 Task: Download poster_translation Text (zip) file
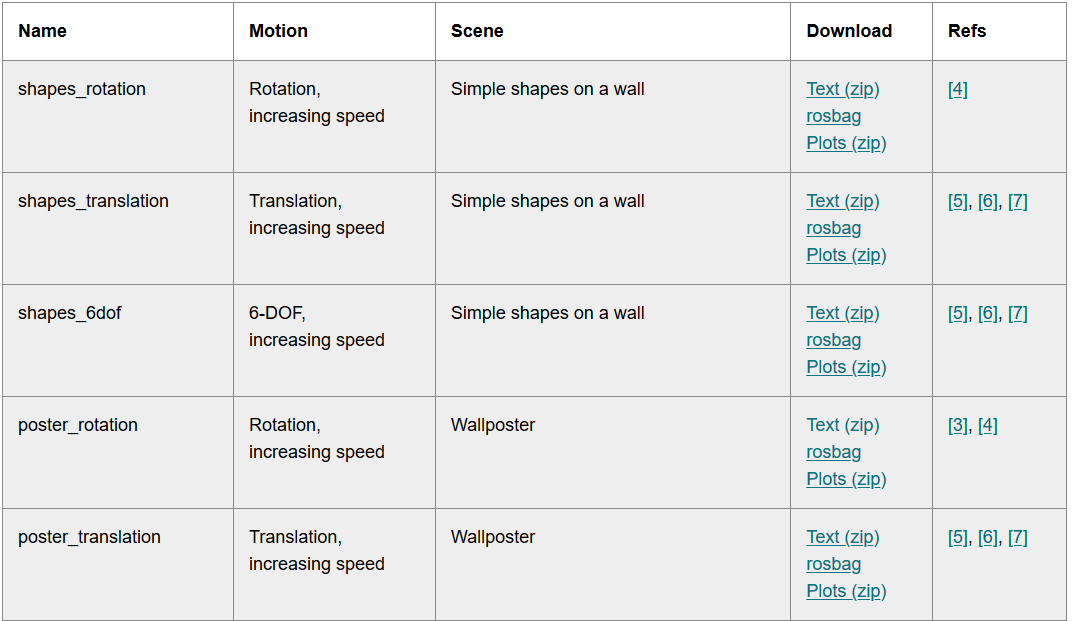pyautogui.click(x=842, y=537)
